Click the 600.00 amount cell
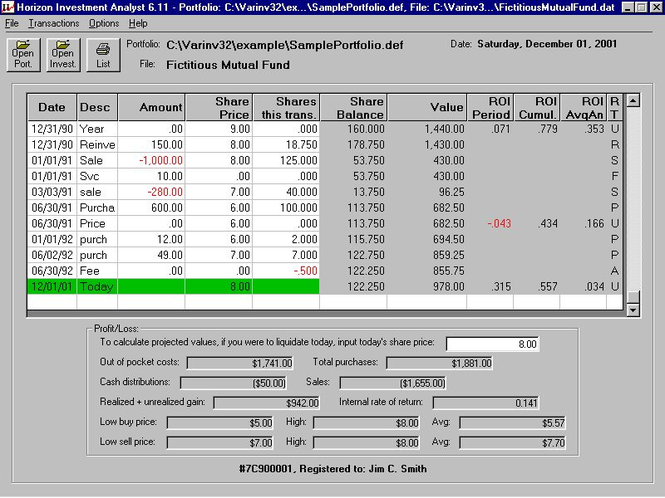The height and width of the screenshot is (498, 665). coord(151,208)
